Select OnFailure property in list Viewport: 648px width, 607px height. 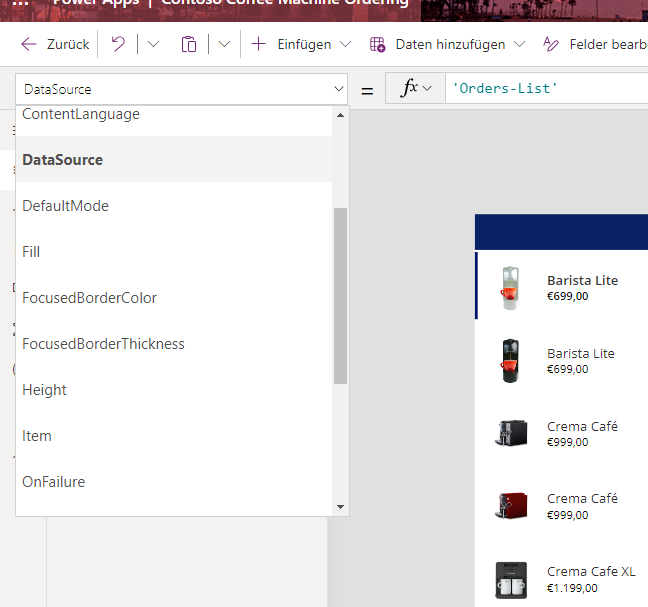[174, 482]
